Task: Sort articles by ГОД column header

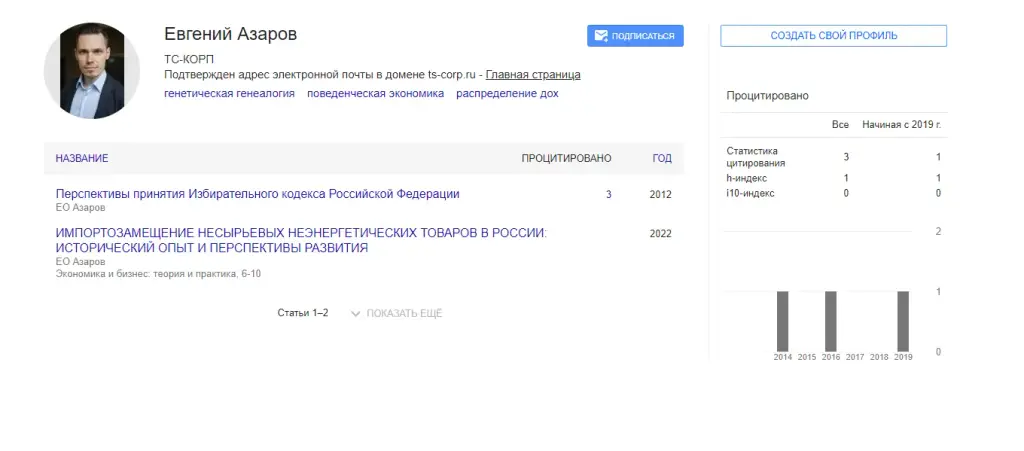Action: [x=662, y=158]
